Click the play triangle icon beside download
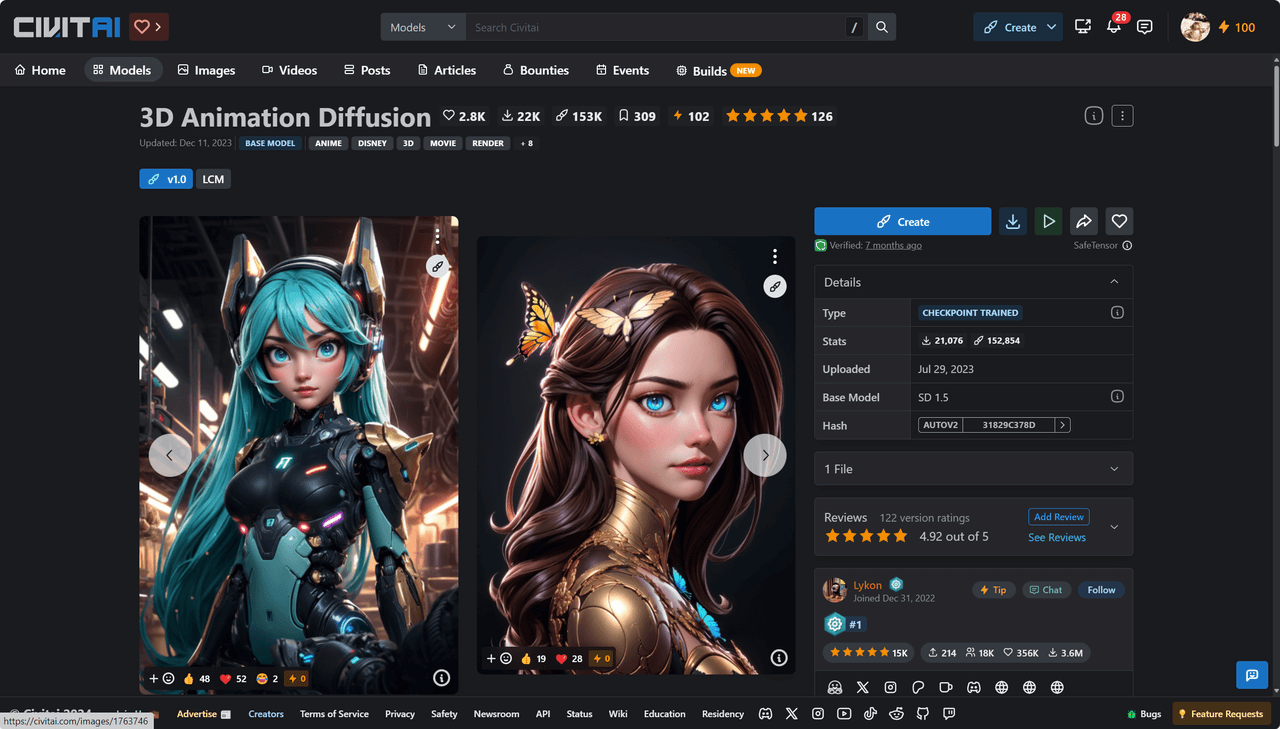Viewport: 1280px width, 729px height. coord(1048,222)
